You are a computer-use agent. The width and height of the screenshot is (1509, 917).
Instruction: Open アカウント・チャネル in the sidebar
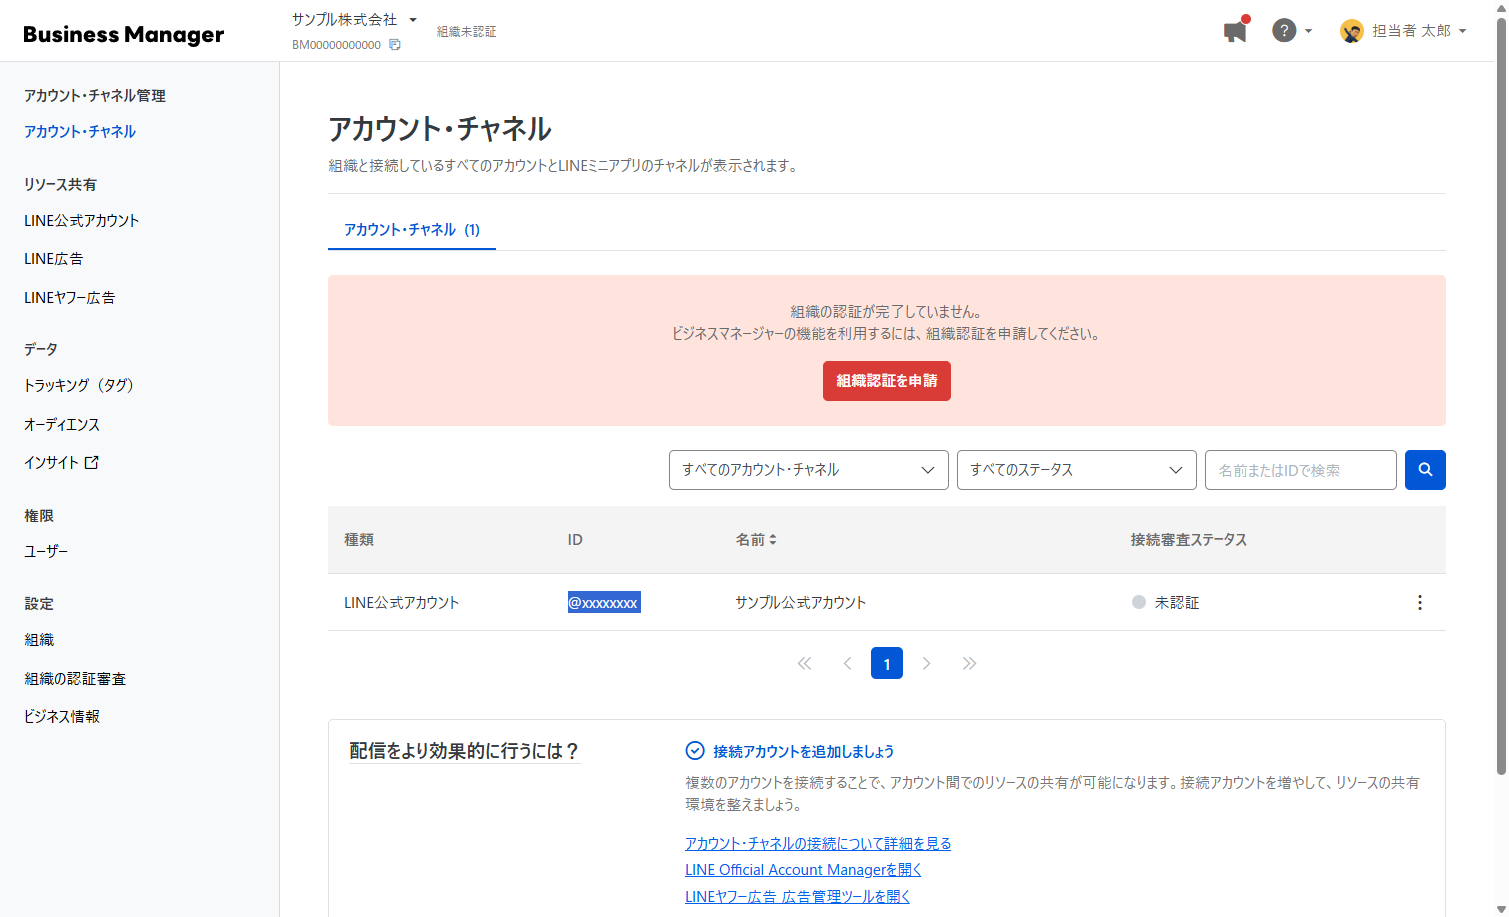[80, 132]
